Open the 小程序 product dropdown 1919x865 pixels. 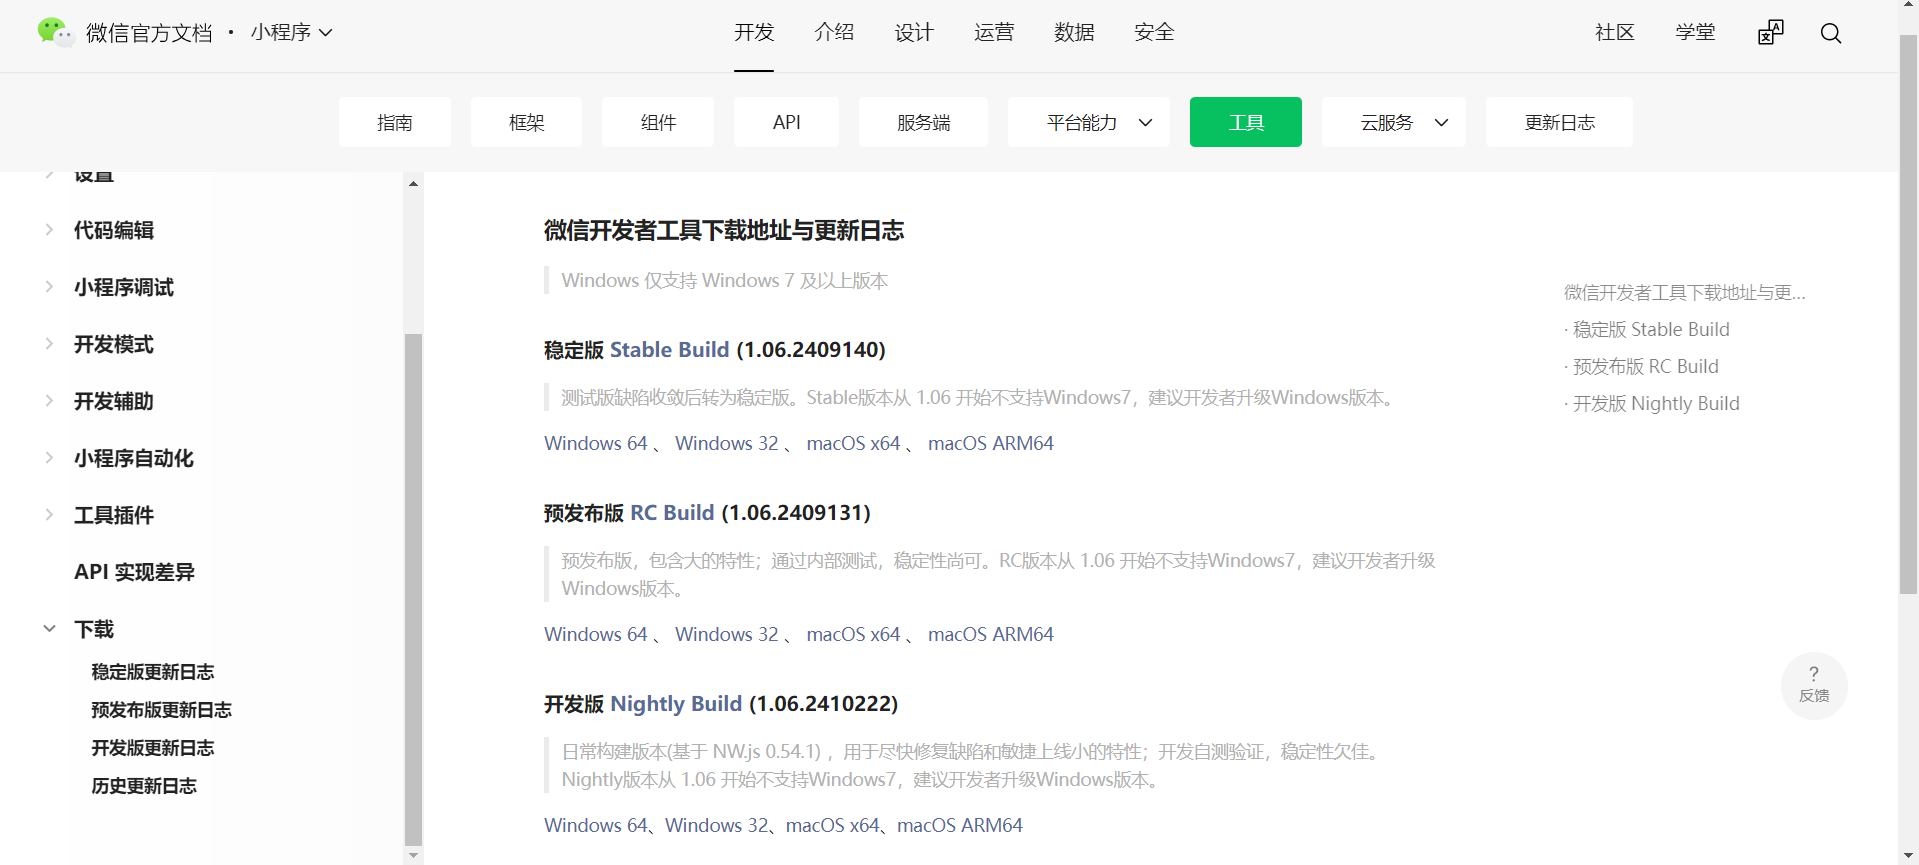click(x=291, y=33)
